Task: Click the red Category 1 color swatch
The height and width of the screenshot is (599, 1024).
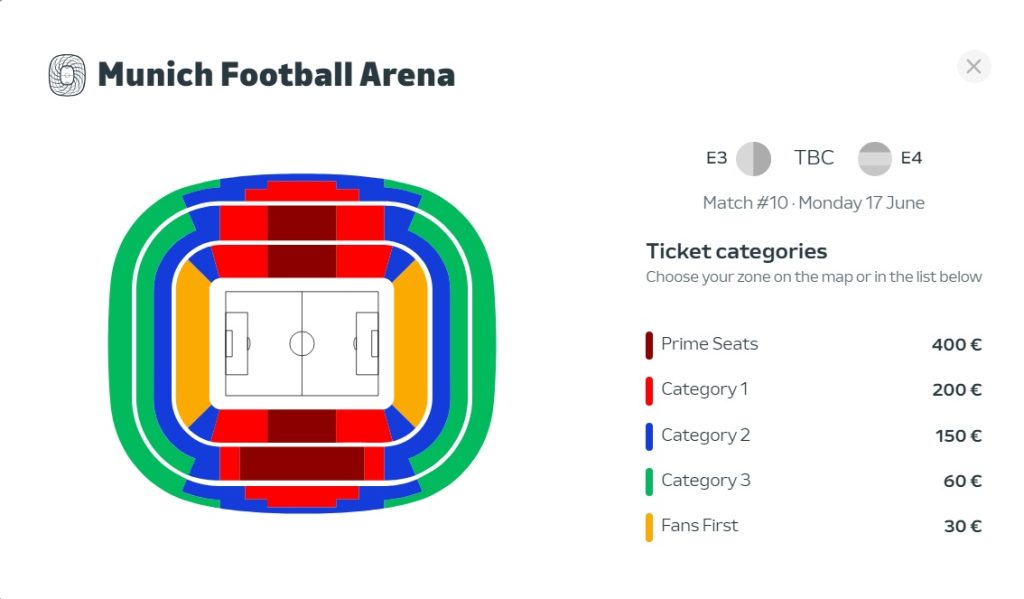Action: click(x=650, y=390)
